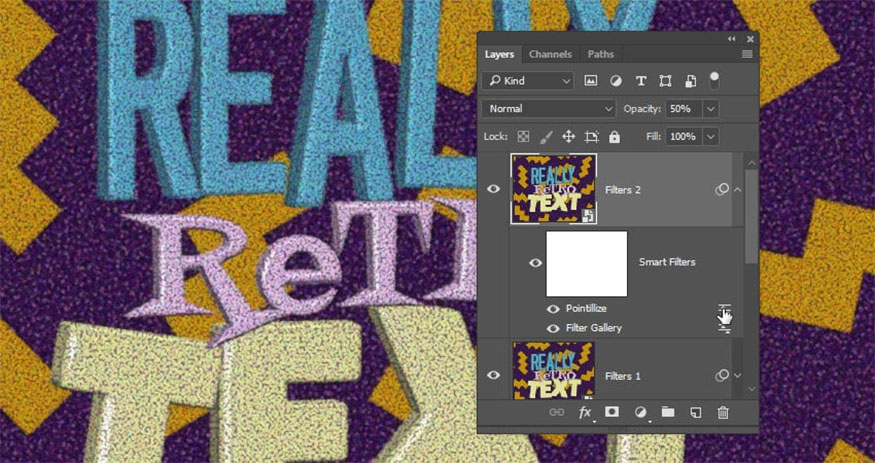Create a new layer
The height and width of the screenshot is (463, 875).
(695, 412)
